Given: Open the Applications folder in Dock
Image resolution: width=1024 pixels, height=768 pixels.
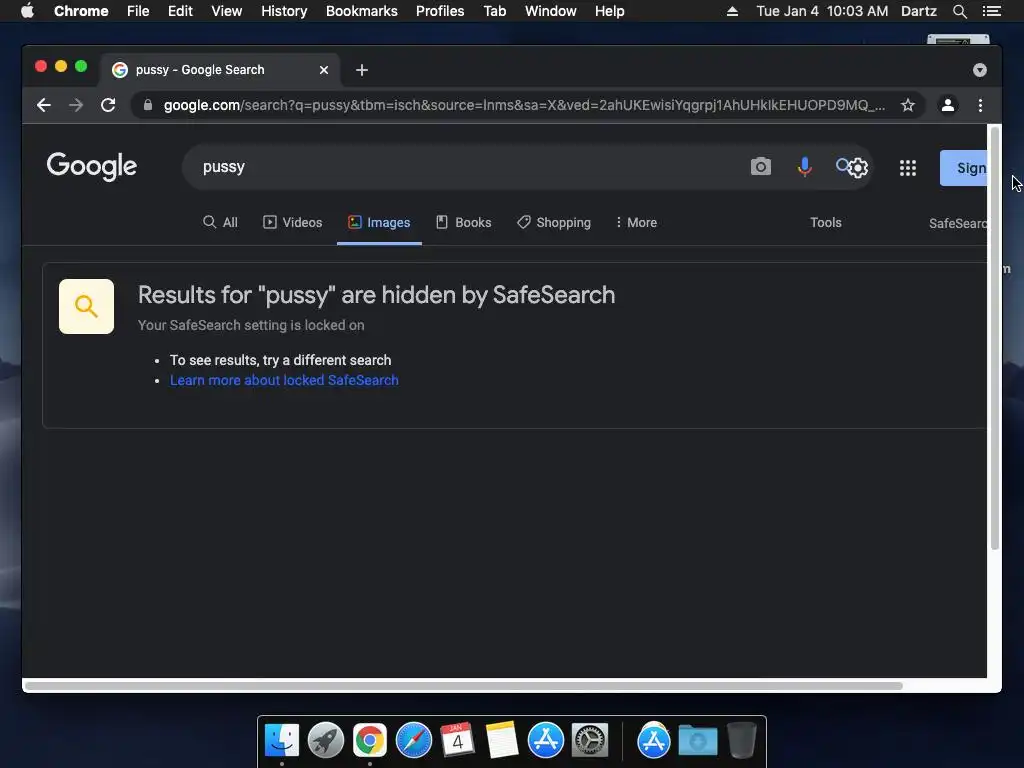Looking at the screenshot, I should [x=654, y=741].
